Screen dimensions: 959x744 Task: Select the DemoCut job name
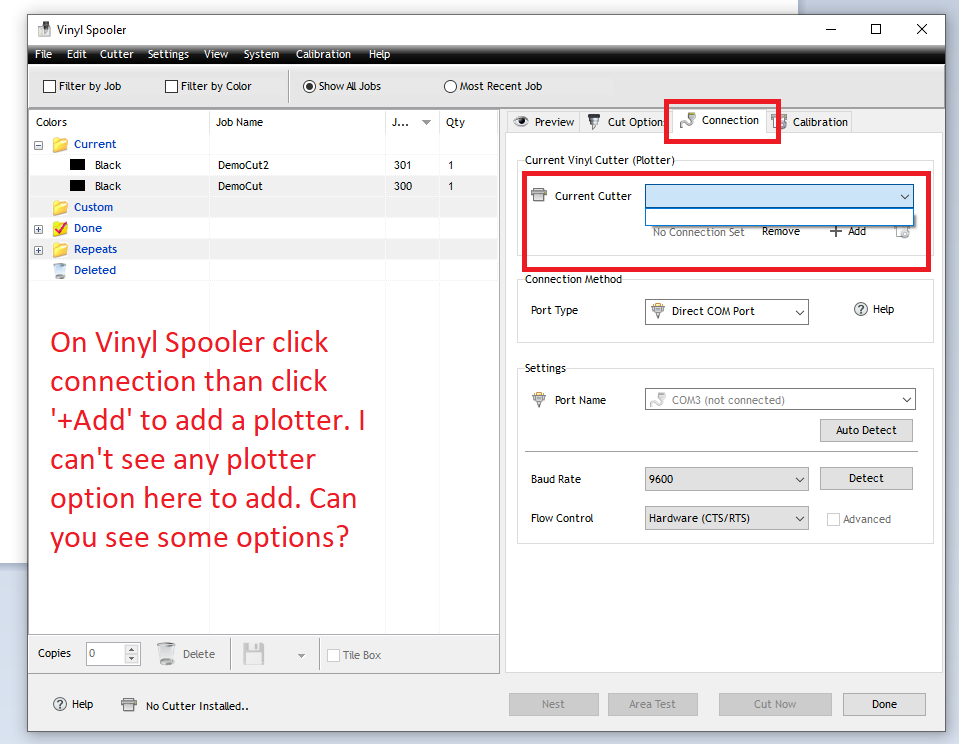point(240,186)
